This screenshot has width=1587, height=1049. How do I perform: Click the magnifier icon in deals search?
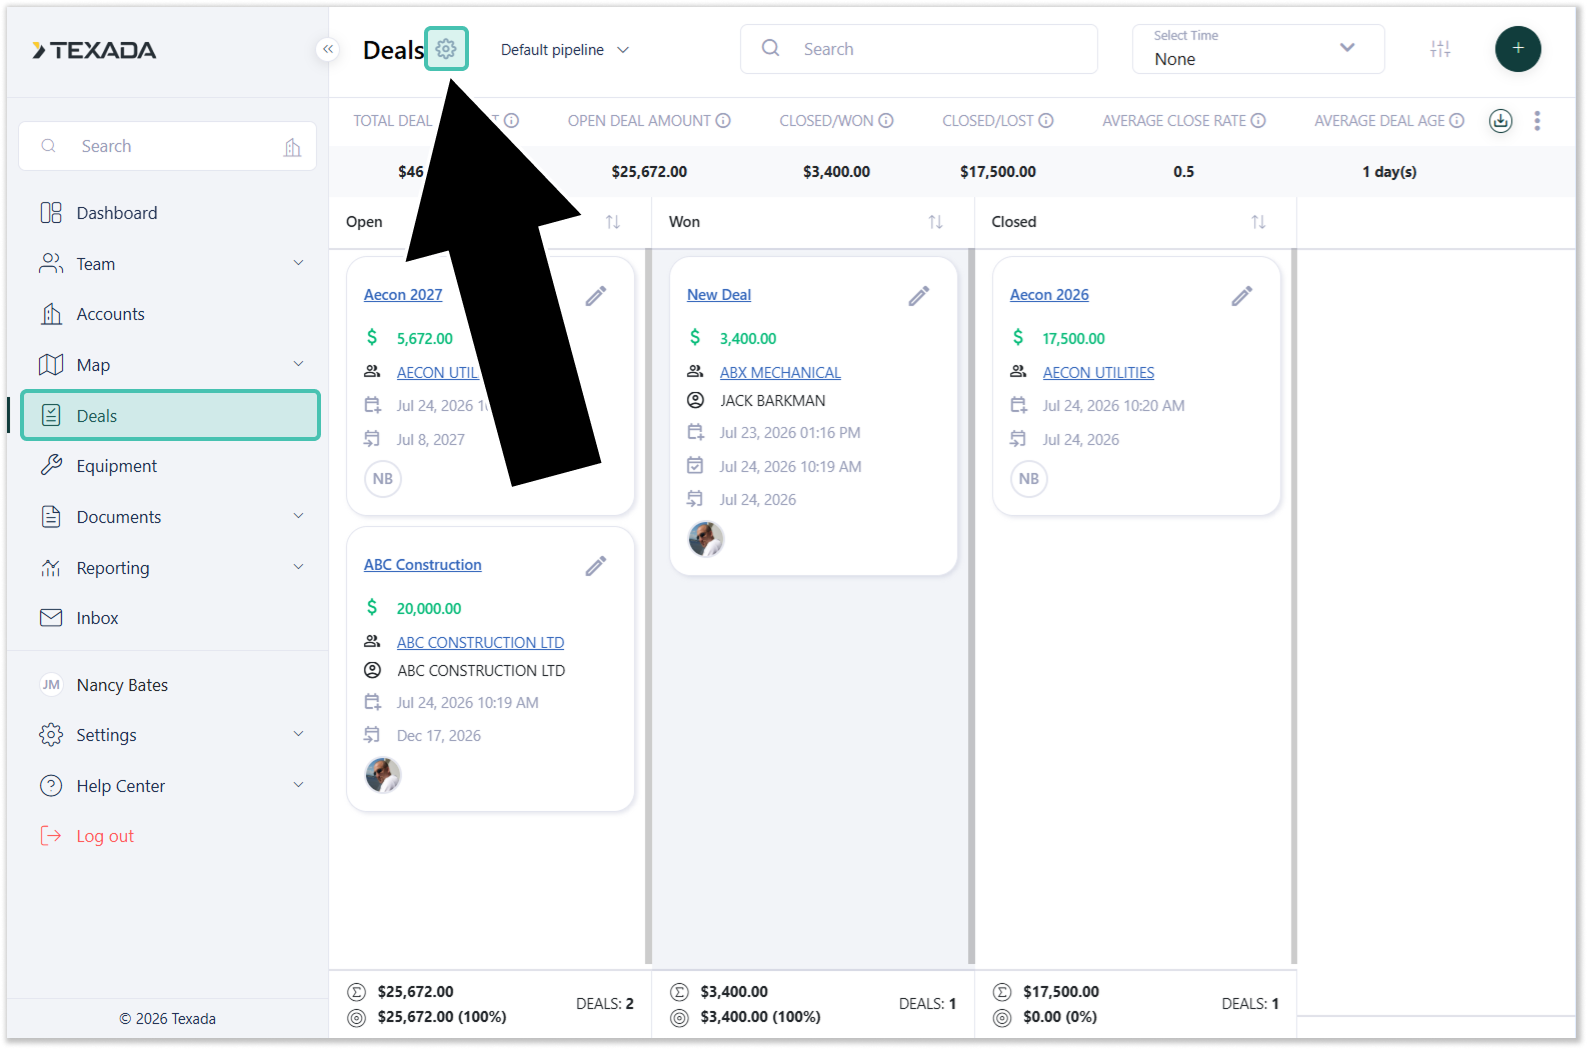click(x=770, y=48)
